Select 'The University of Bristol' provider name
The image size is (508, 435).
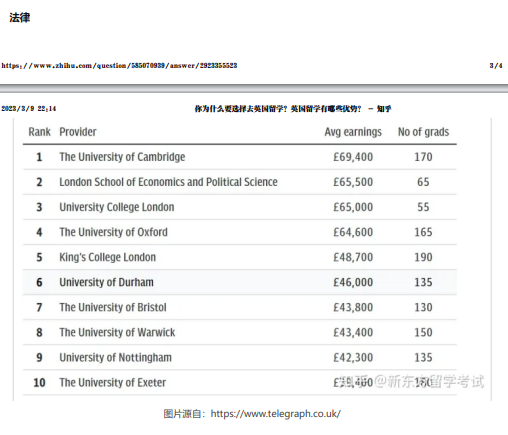pos(113,307)
